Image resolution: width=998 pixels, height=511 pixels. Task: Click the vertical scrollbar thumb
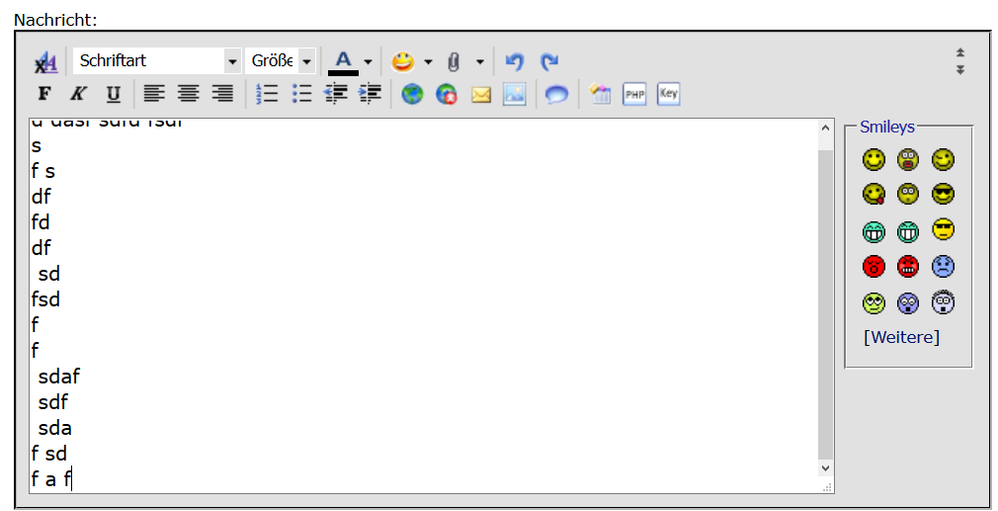point(826,304)
